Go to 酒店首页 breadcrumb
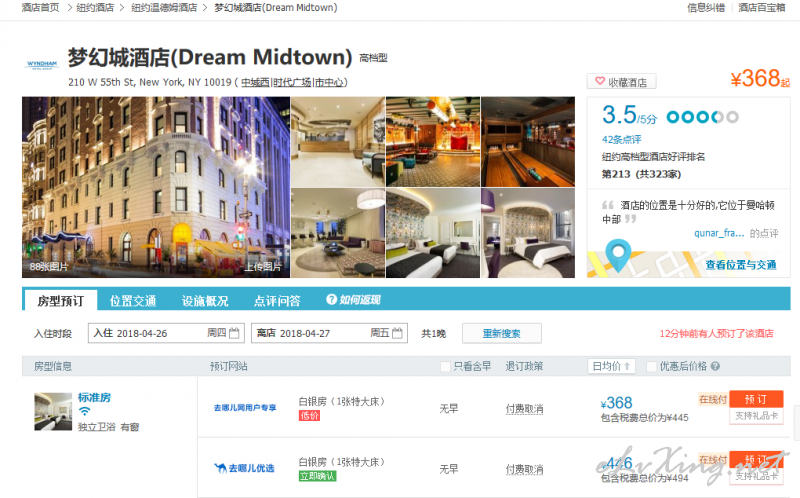The height and width of the screenshot is (498, 800). [x=40, y=8]
